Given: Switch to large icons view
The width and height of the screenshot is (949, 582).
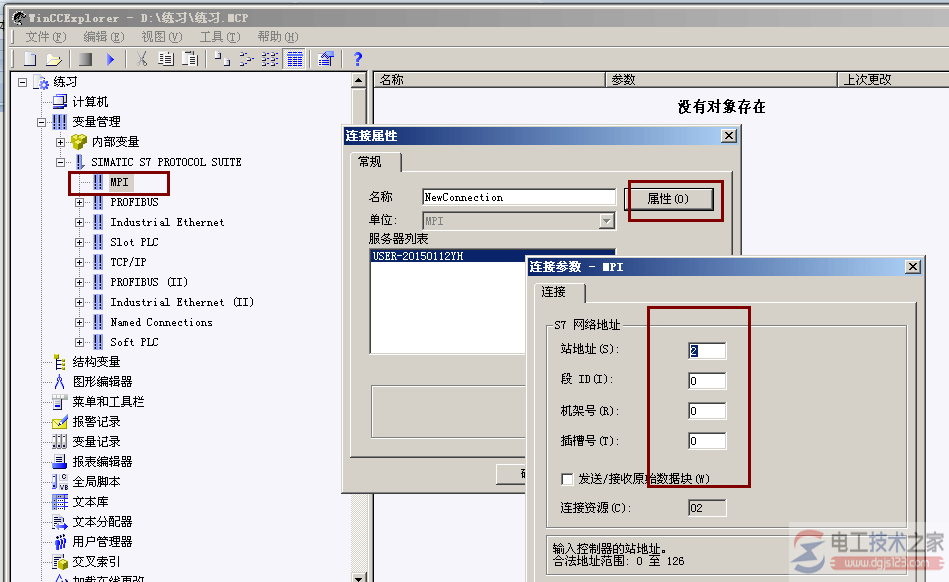Looking at the screenshot, I should tap(222, 59).
